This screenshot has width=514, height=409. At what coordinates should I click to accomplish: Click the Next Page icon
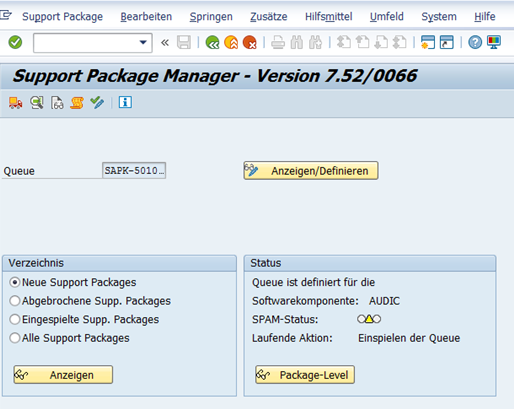coord(381,42)
